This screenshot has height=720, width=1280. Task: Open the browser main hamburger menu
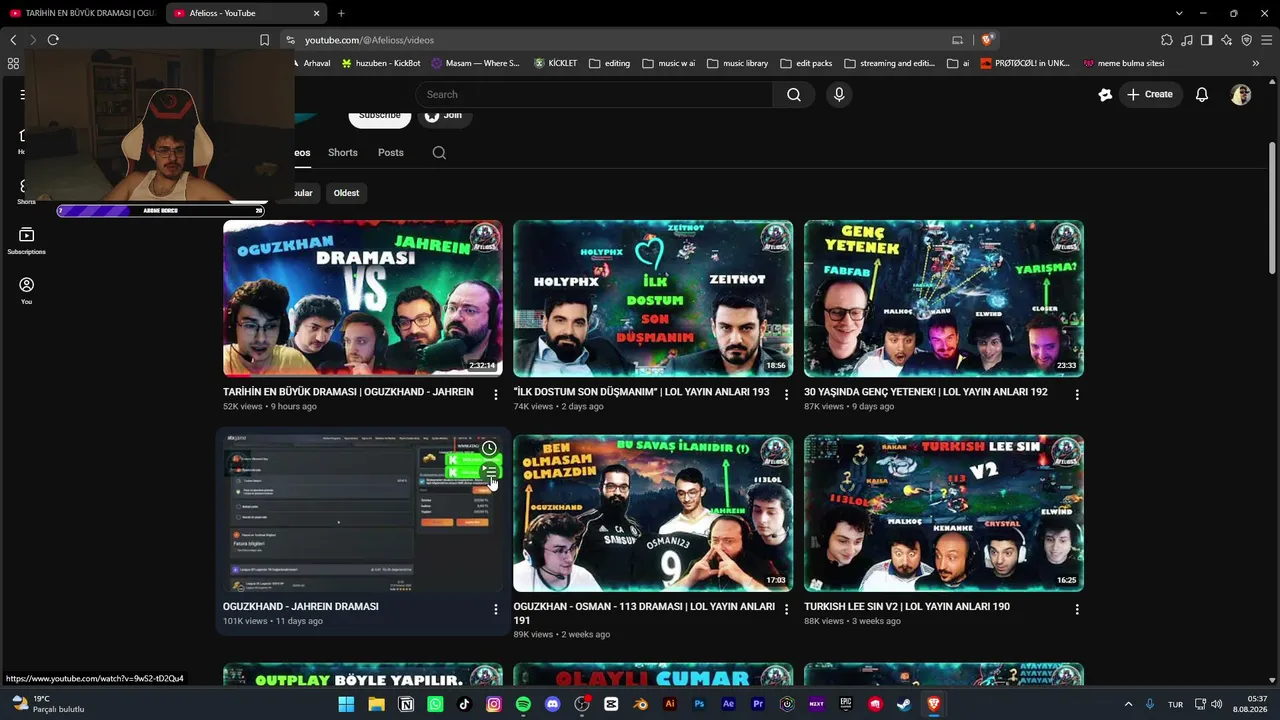click(x=1266, y=40)
